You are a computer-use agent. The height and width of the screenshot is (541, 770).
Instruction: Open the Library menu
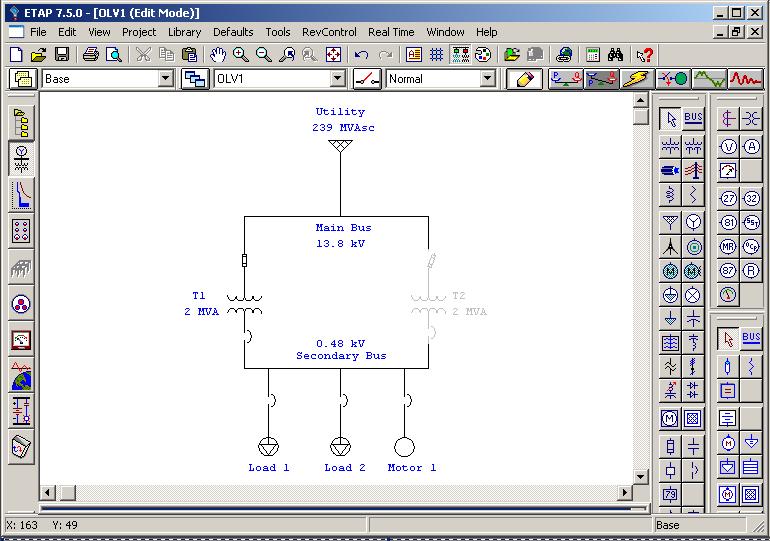pos(184,32)
